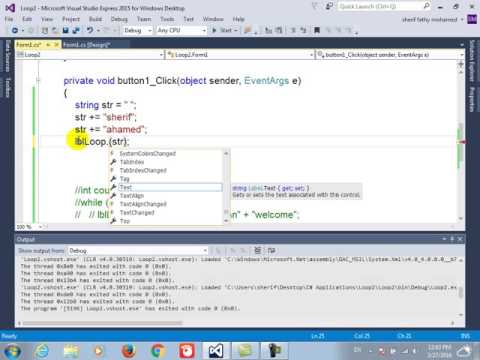Close the Output panel
The width and height of the screenshot is (480, 360).
click(x=460, y=239)
